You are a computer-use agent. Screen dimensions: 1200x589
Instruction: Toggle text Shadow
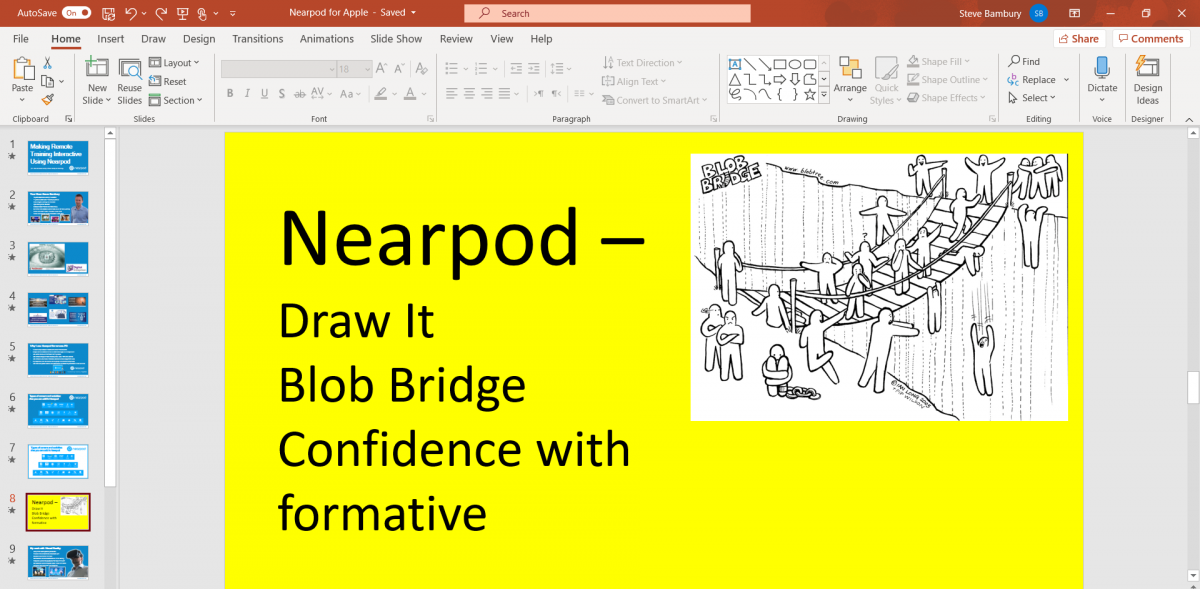point(284,93)
